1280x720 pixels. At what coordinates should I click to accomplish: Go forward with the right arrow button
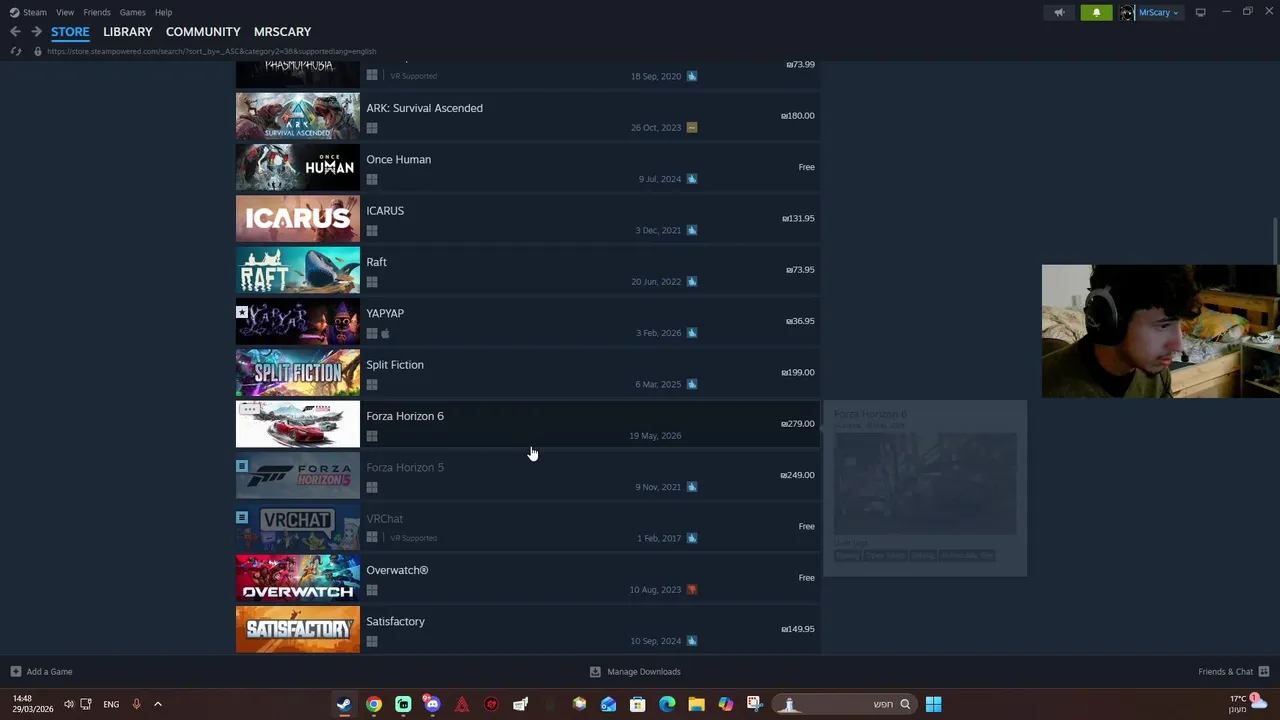pyautogui.click(x=36, y=32)
